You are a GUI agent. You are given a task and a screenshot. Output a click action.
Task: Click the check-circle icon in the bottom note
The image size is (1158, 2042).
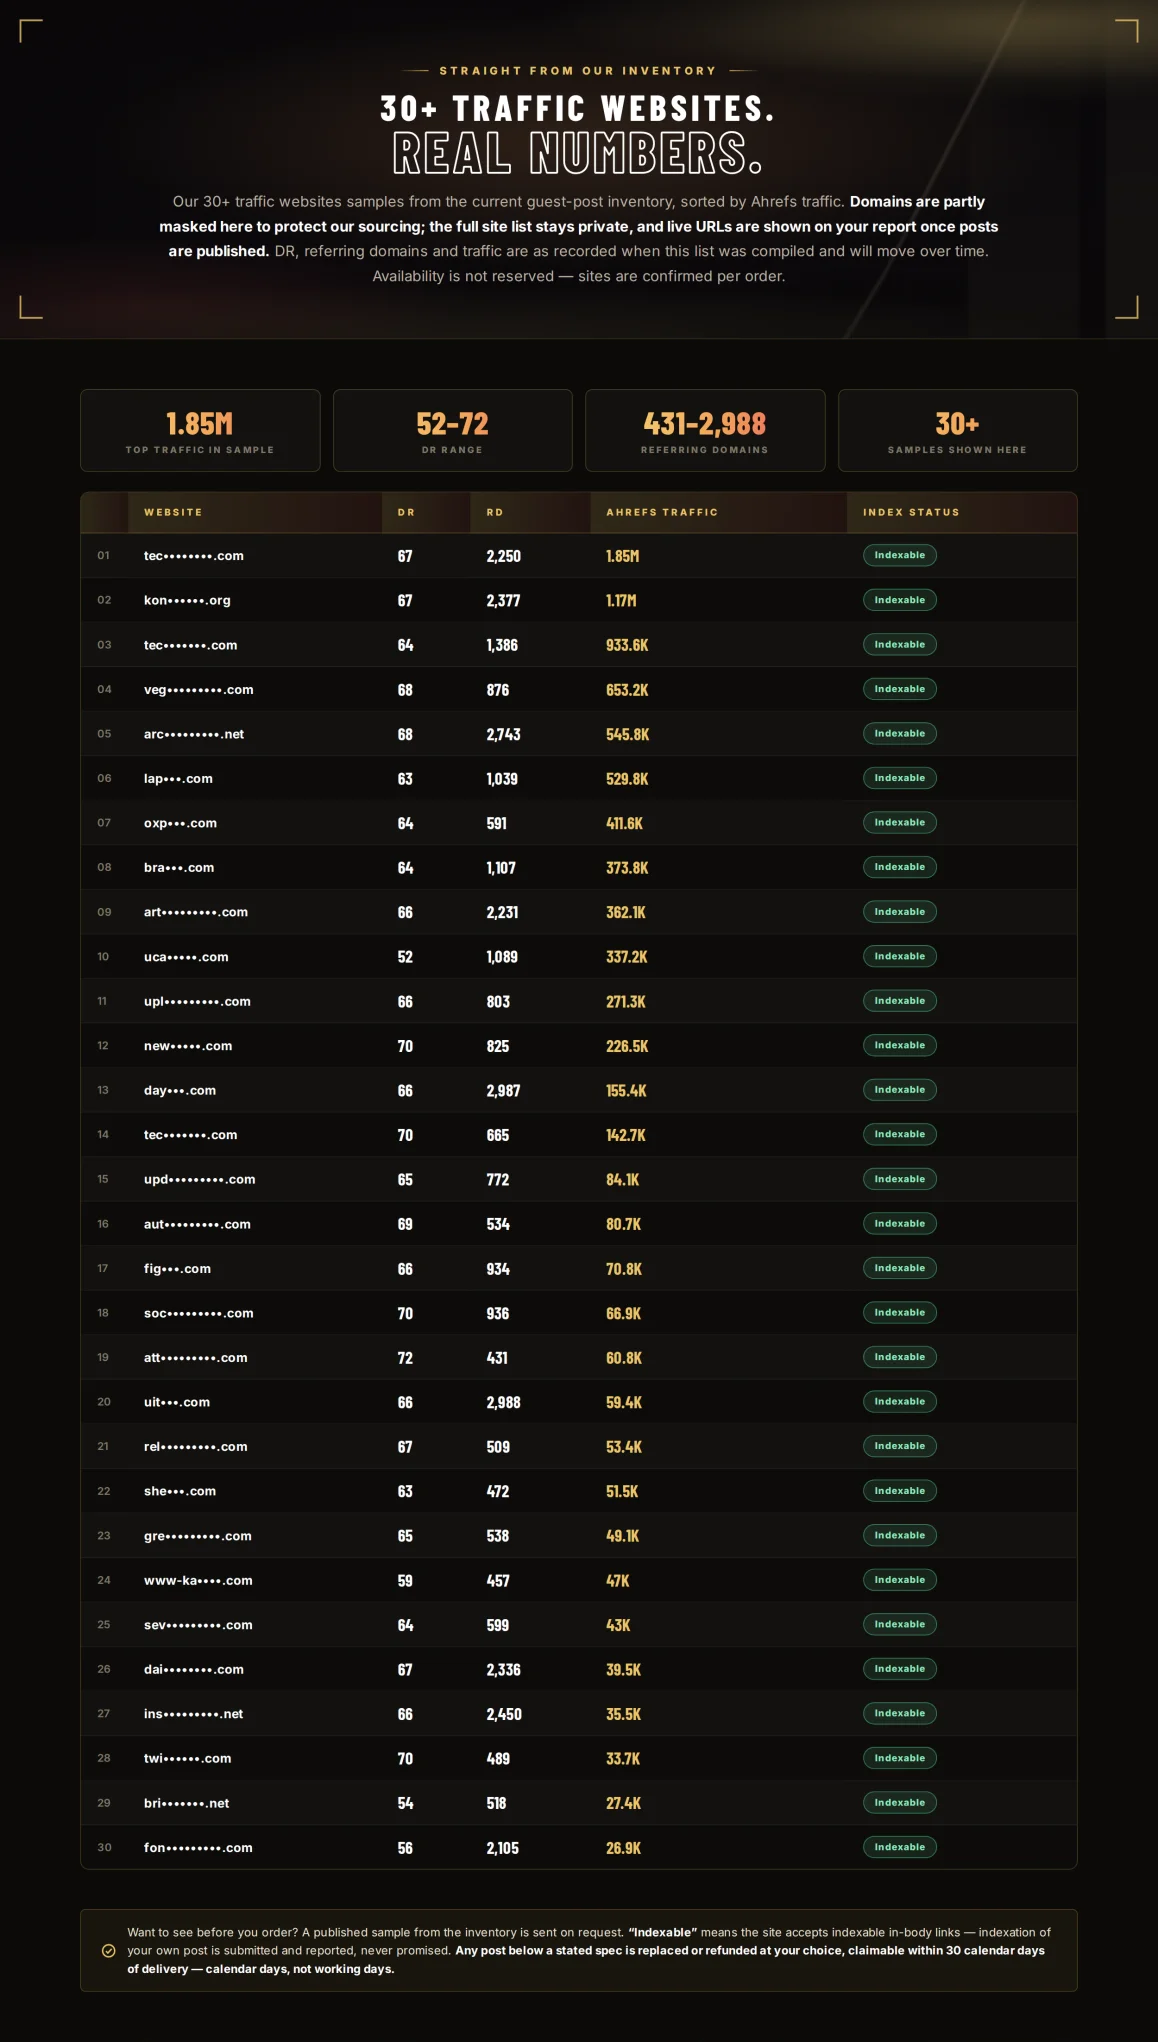(109, 1951)
